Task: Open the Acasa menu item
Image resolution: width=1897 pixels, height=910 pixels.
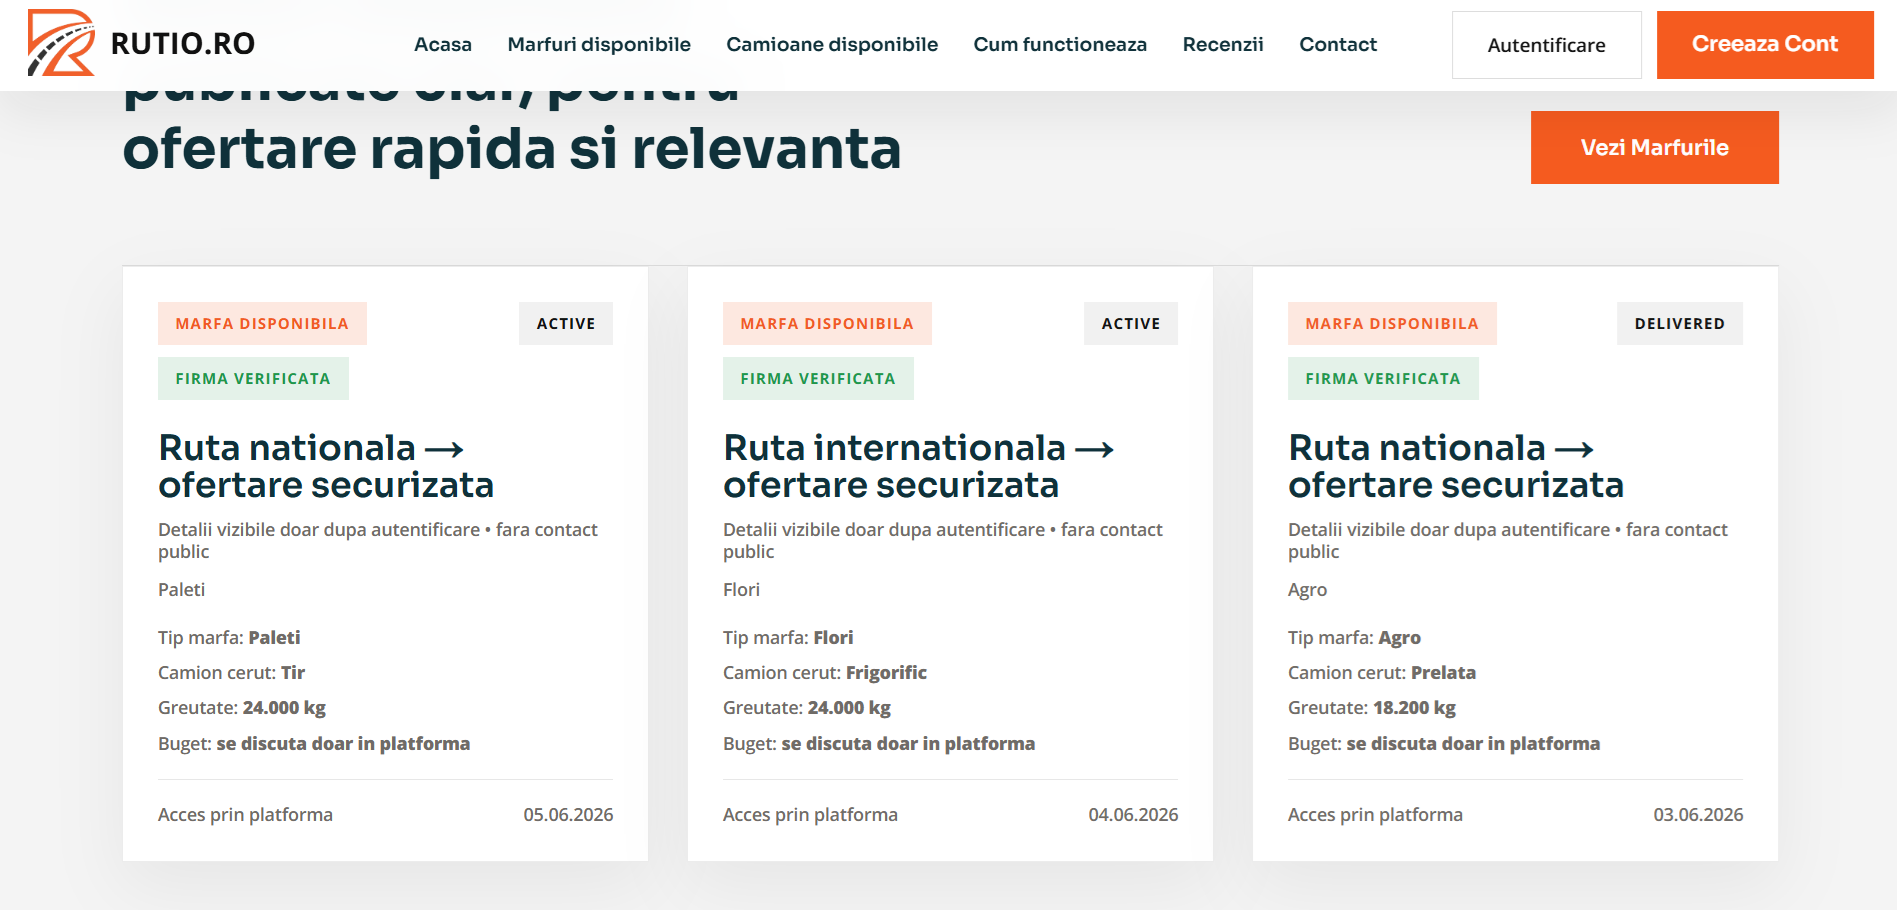Action: point(443,44)
